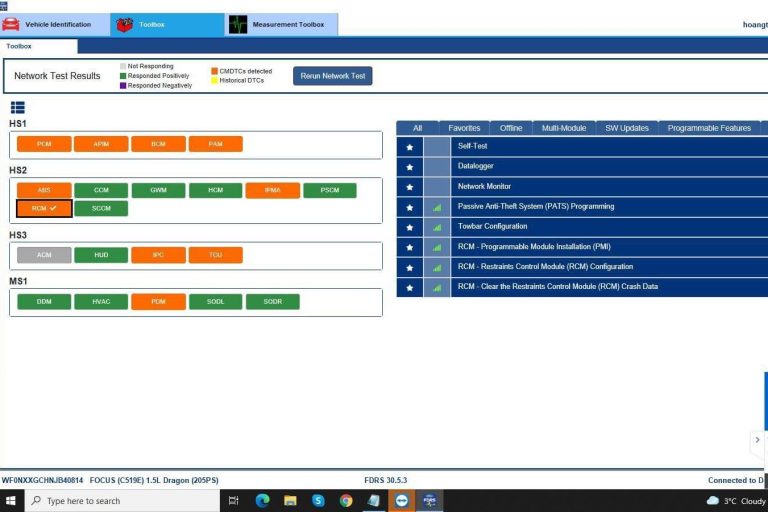The width and height of the screenshot is (768, 512).
Task: Open Task View on the taskbar
Action: 234,501
